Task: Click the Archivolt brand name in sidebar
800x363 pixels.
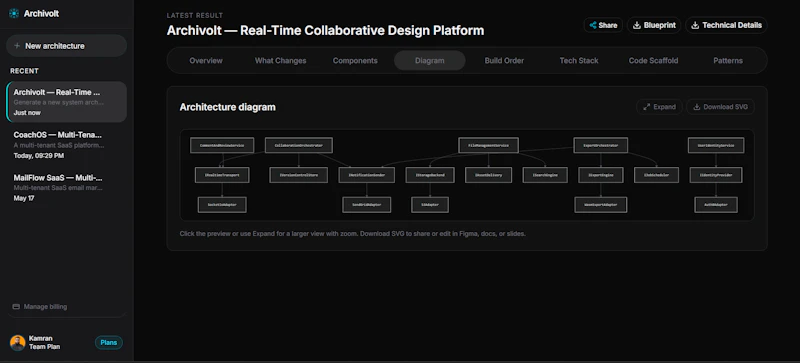Action: [41, 14]
